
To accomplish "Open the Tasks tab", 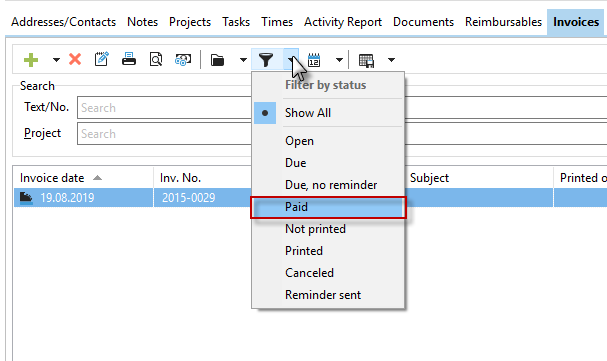I will pos(236,22).
